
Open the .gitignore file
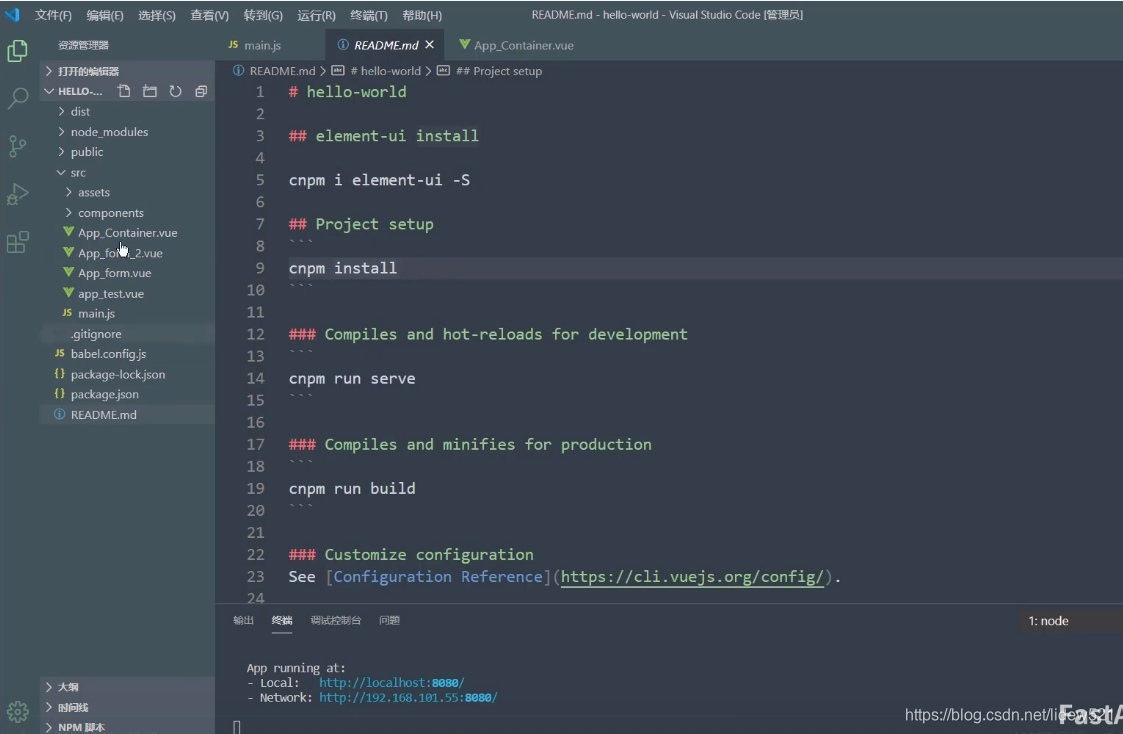pyautogui.click(x=127, y=334)
